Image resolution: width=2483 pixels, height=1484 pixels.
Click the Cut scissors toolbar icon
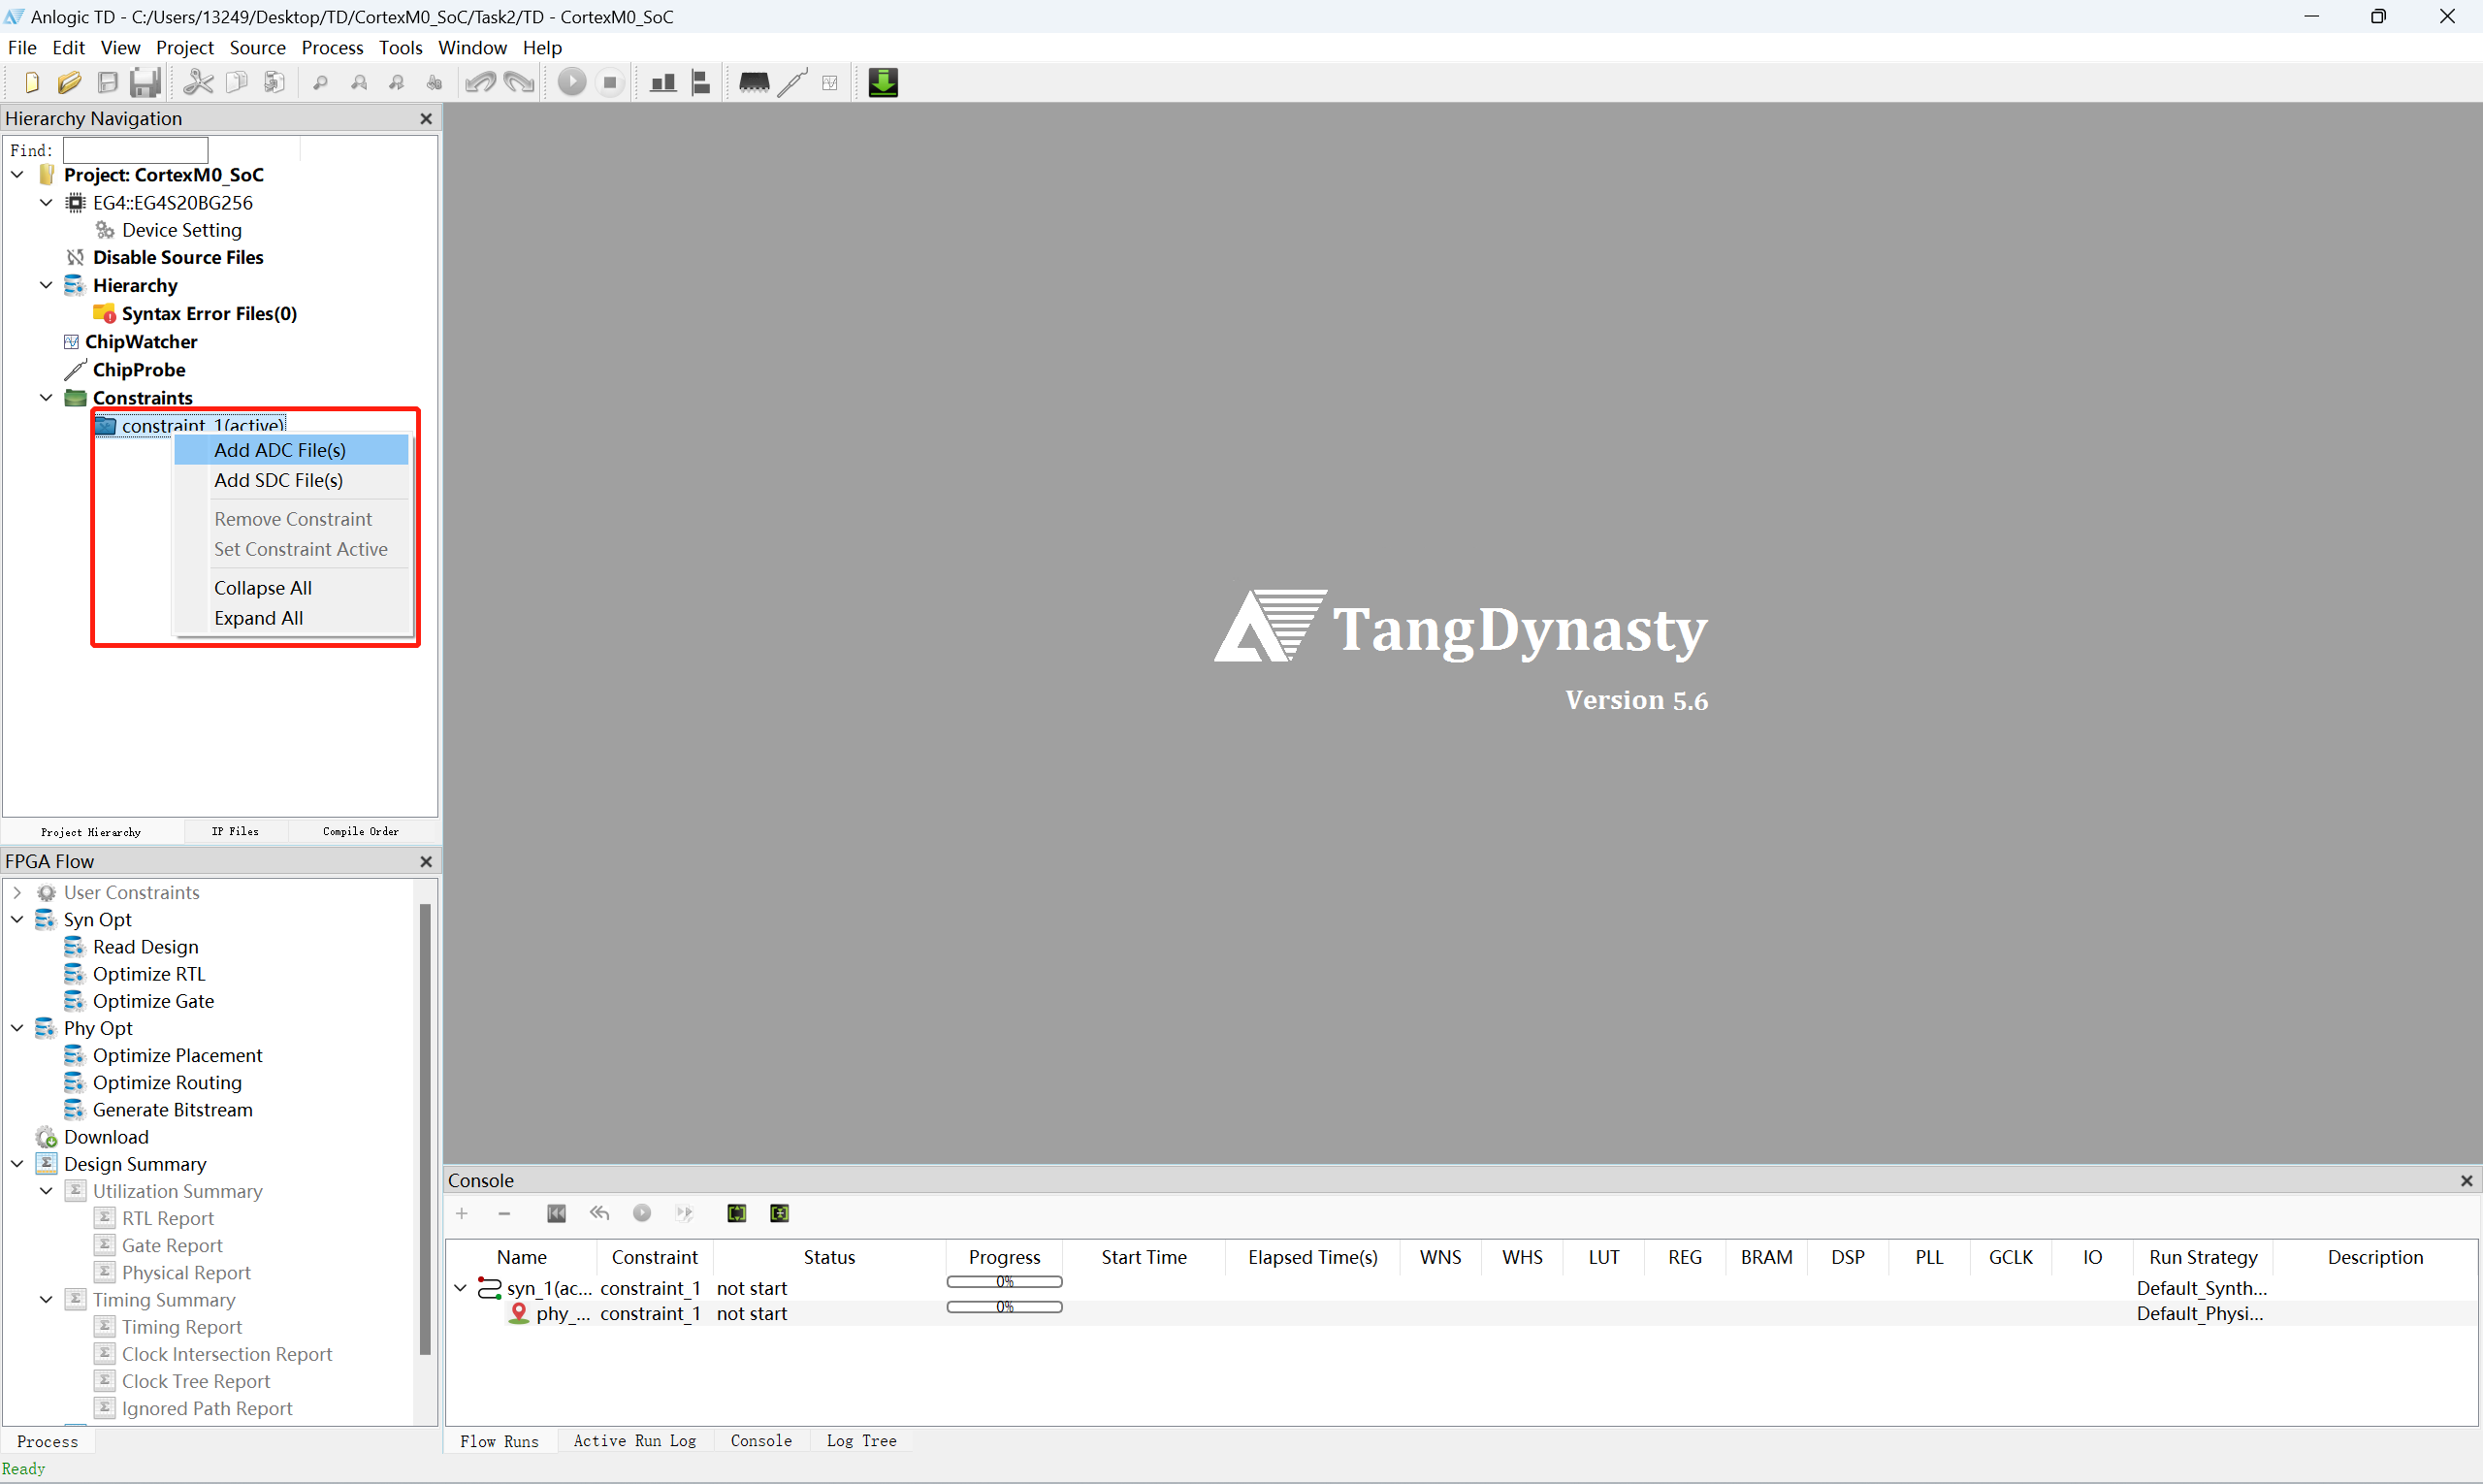198,82
